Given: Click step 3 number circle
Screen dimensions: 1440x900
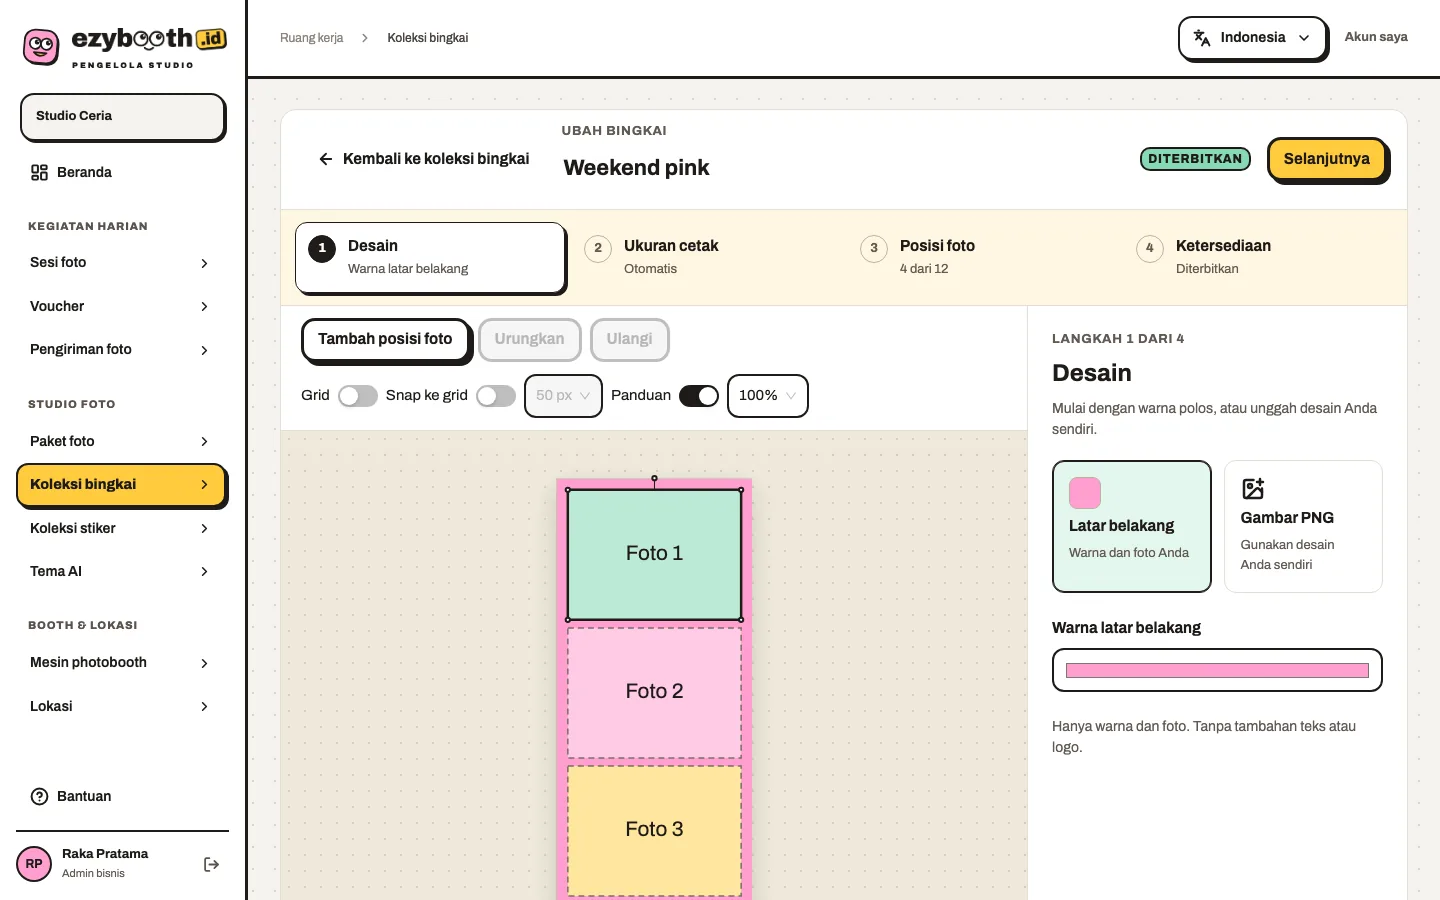Looking at the screenshot, I should coord(874,248).
